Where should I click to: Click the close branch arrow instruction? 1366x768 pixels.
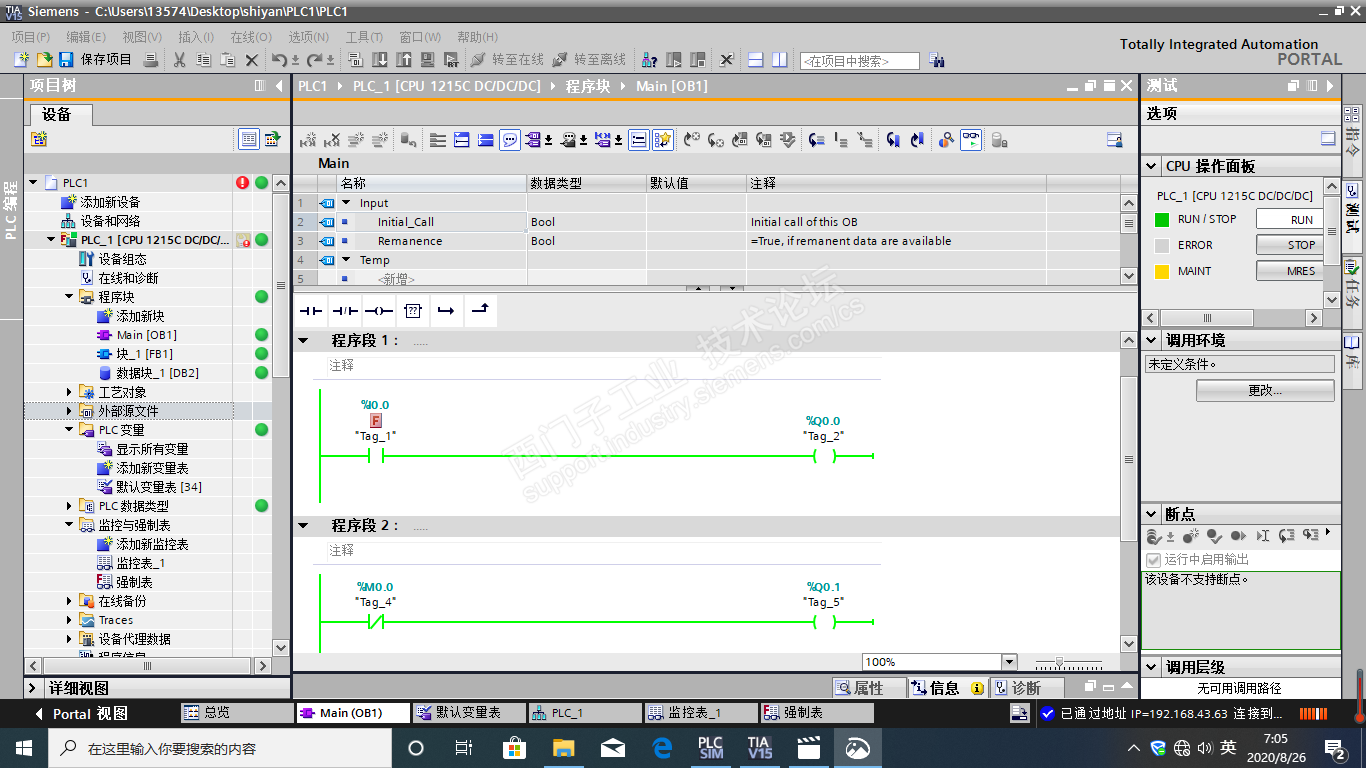pyautogui.click(x=481, y=311)
